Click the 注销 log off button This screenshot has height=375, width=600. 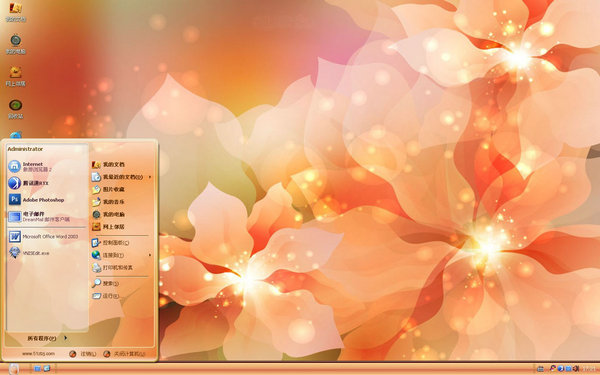[83, 354]
